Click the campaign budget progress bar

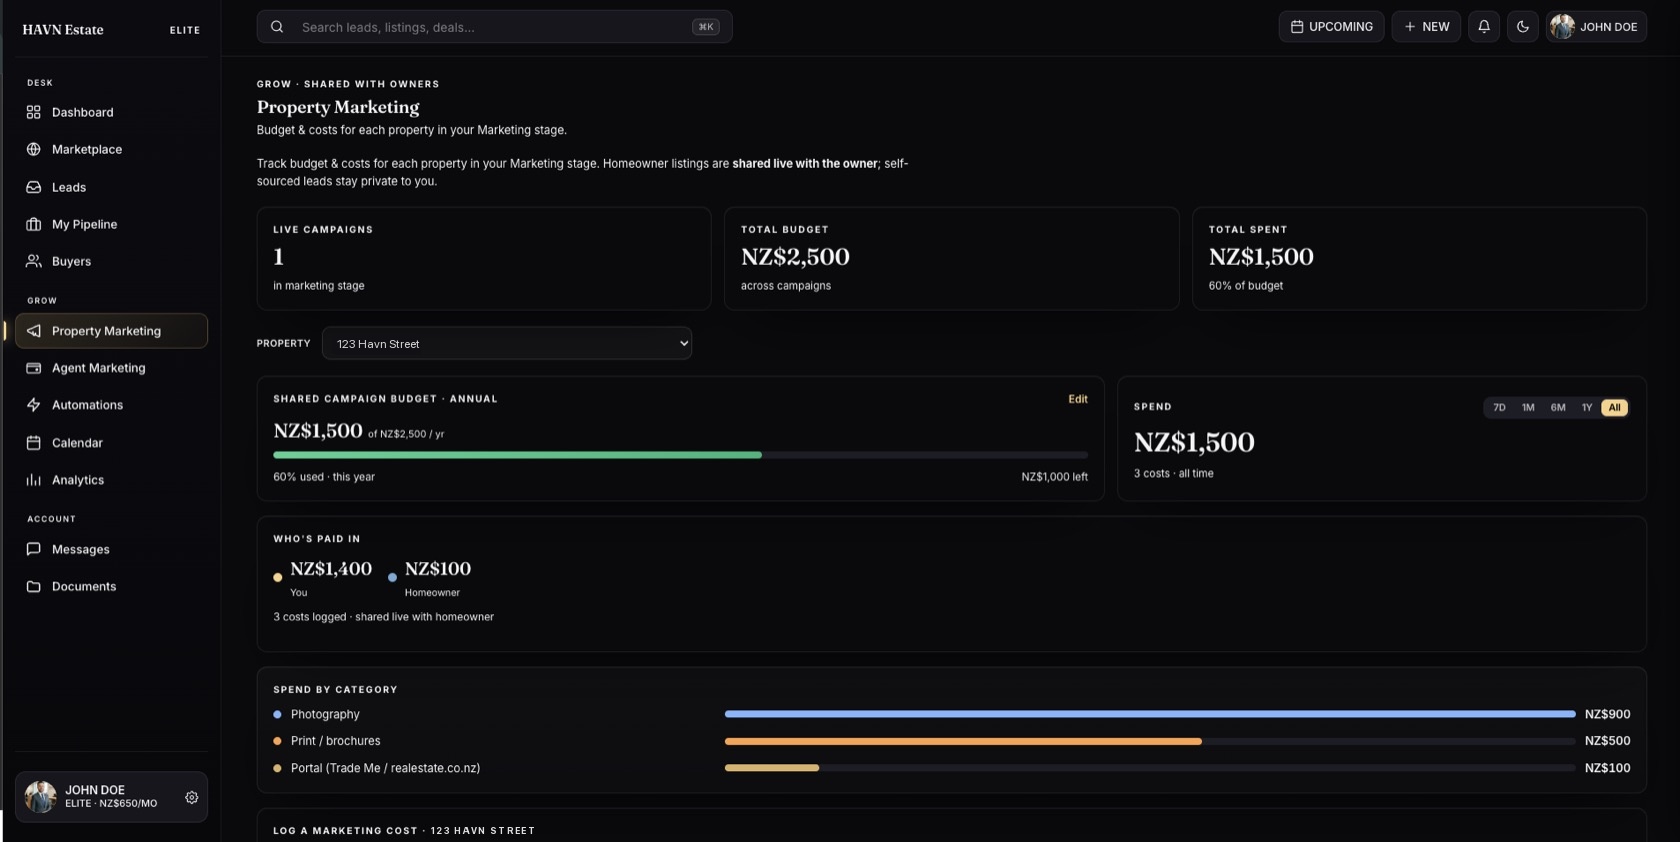click(x=680, y=455)
